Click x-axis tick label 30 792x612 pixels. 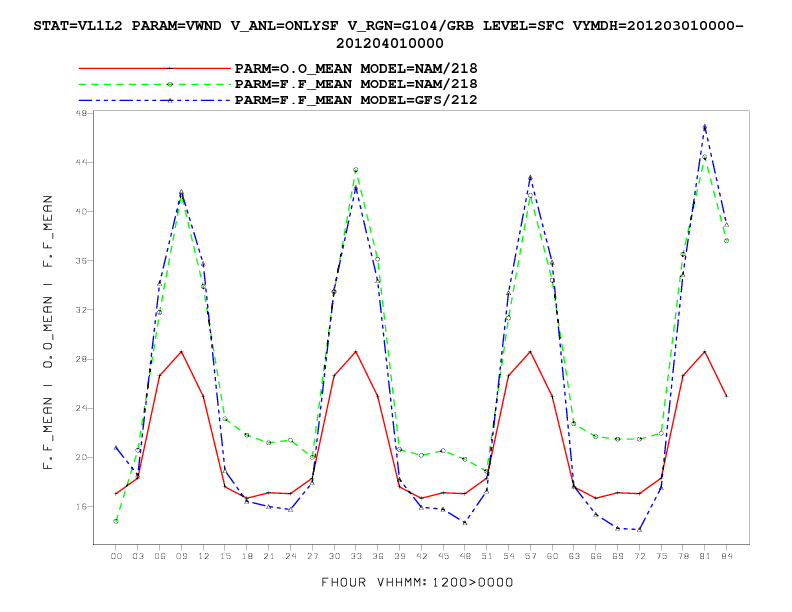pyautogui.click(x=334, y=556)
